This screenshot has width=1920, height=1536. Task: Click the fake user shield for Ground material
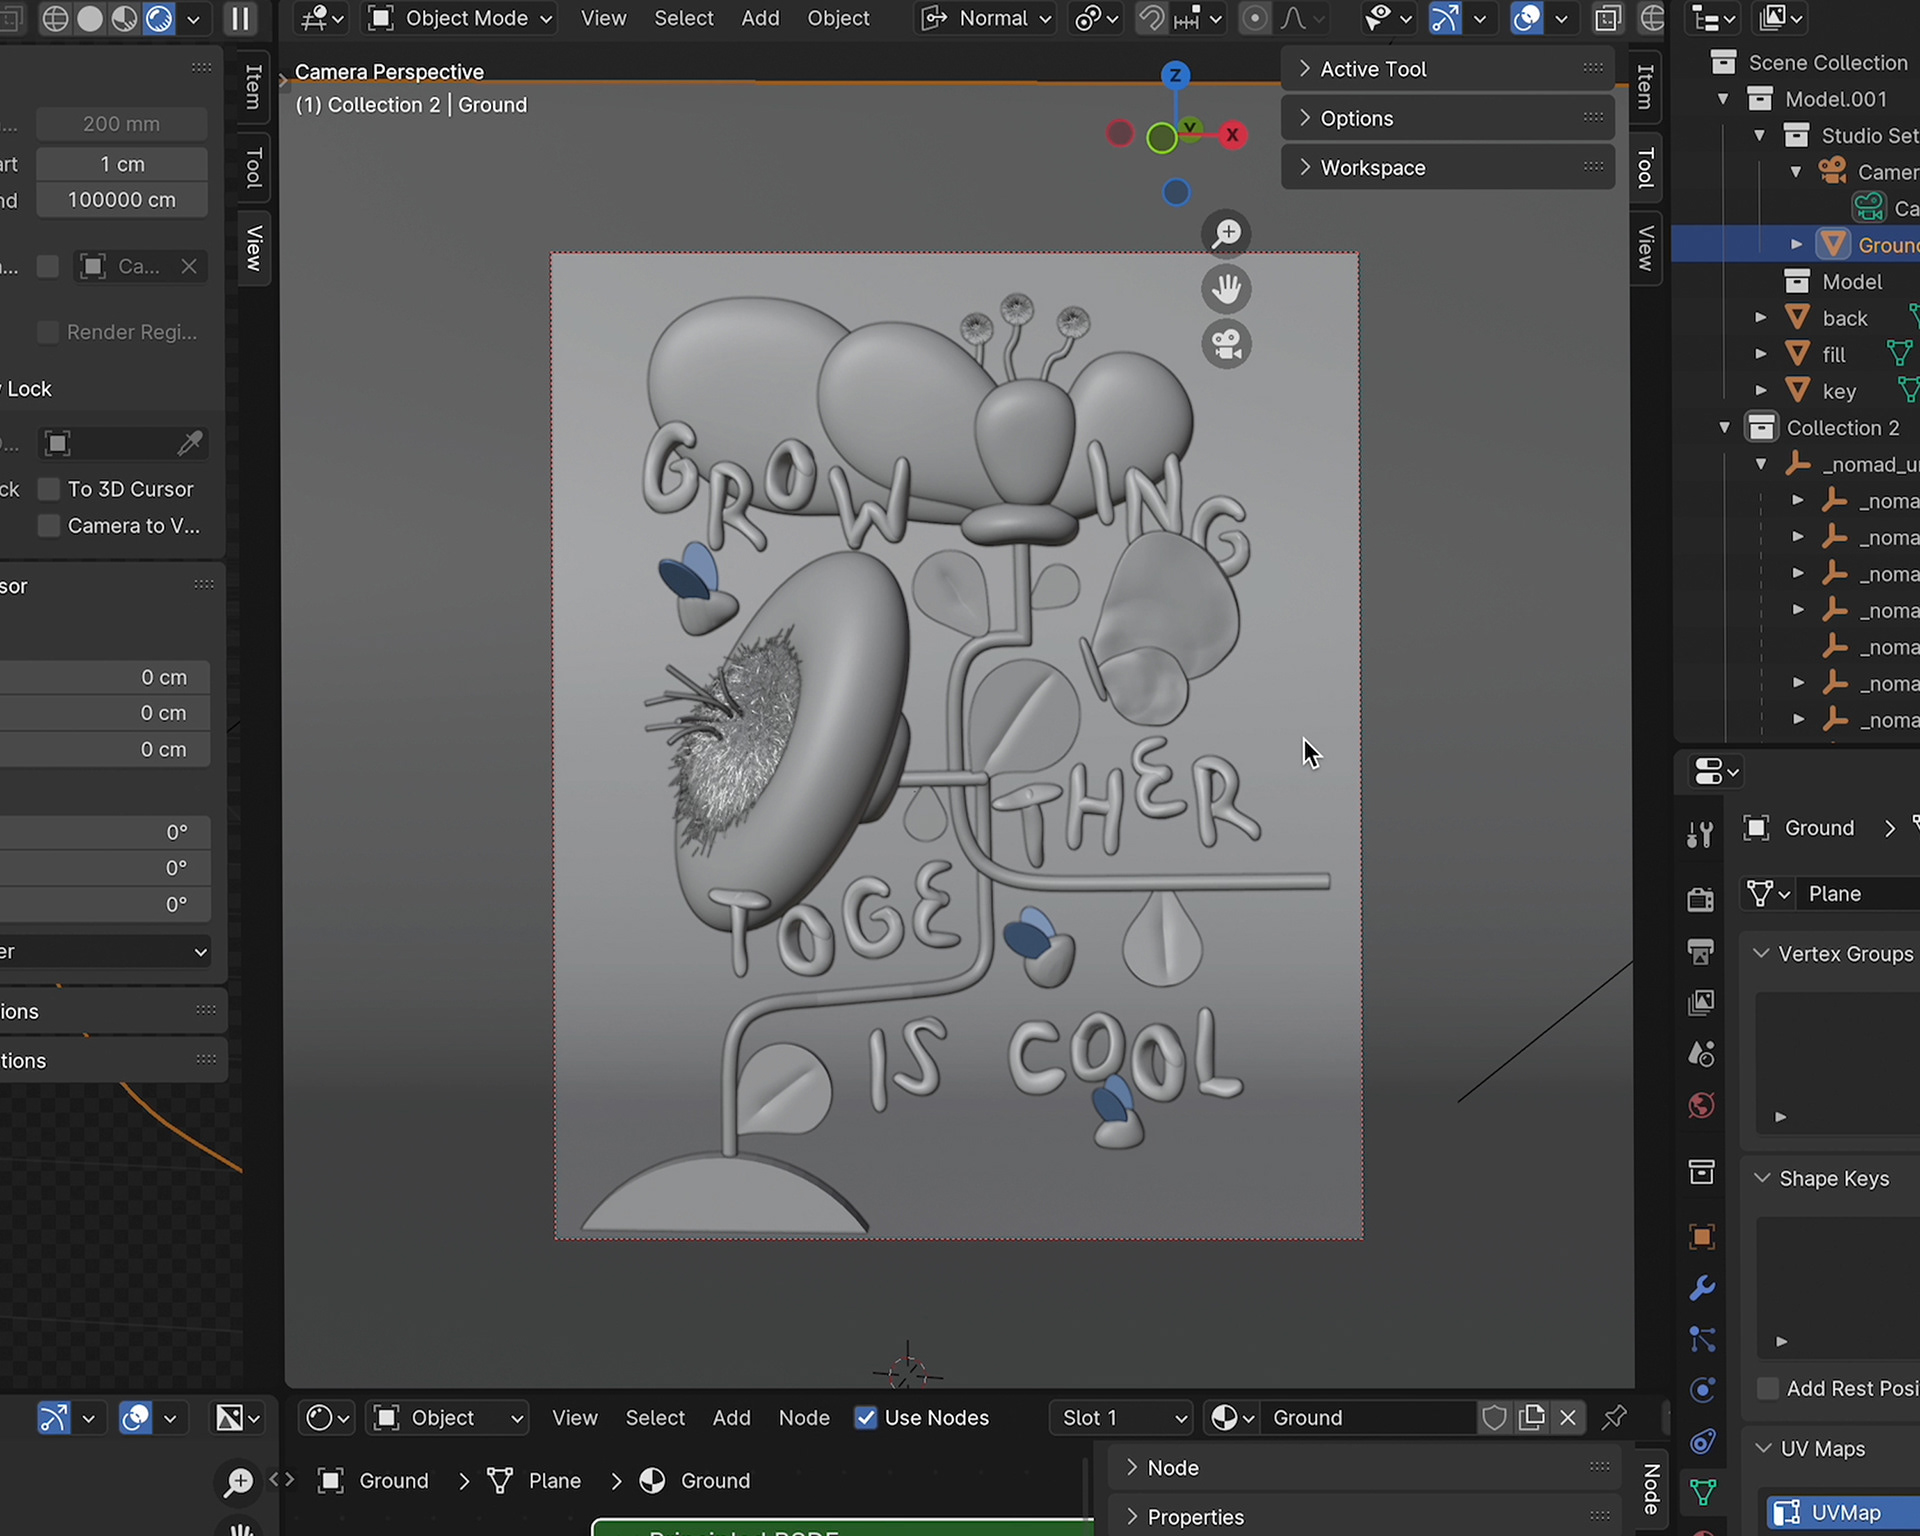click(1494, 1417)
